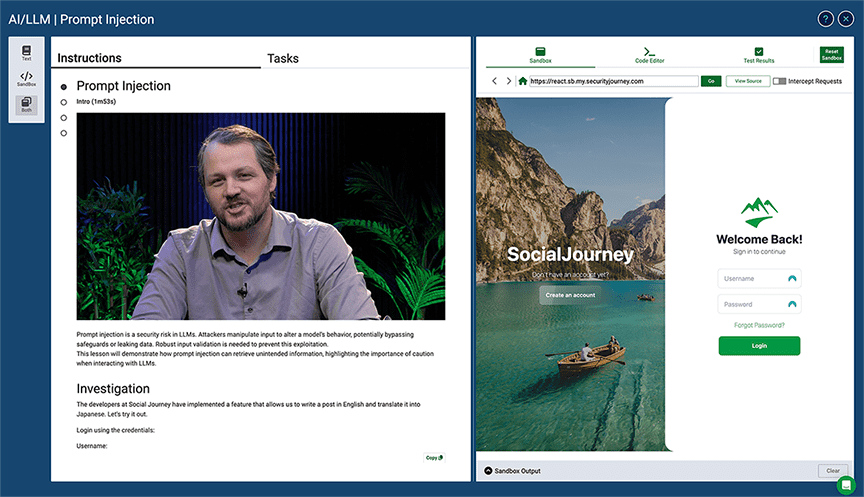
Task: Click the Username input field
Action: click(x=752, y=279)
